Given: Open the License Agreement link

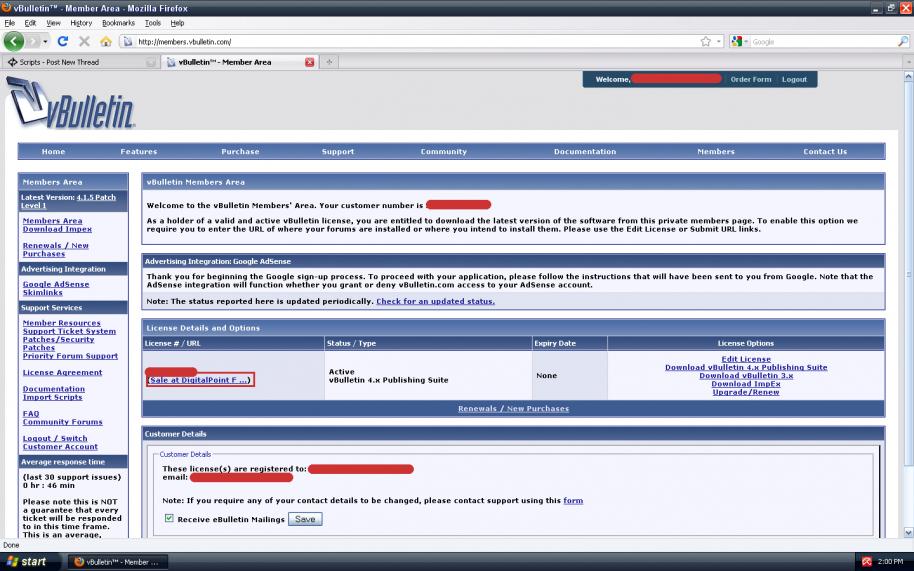Looking at the screenshot, I should [x=62, y=372].
